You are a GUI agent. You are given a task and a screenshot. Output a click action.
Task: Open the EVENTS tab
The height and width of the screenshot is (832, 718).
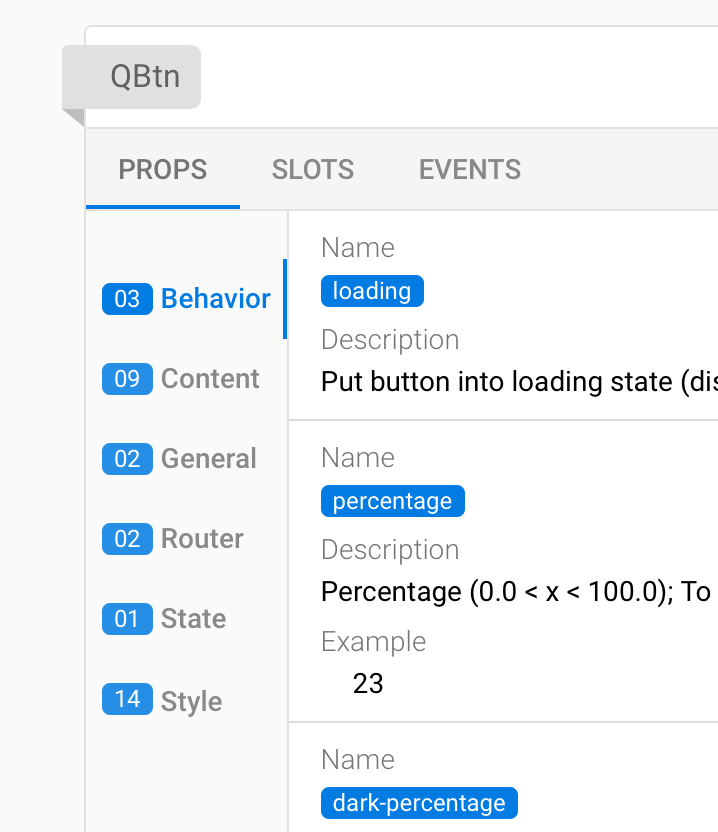(x=469, y=170)
